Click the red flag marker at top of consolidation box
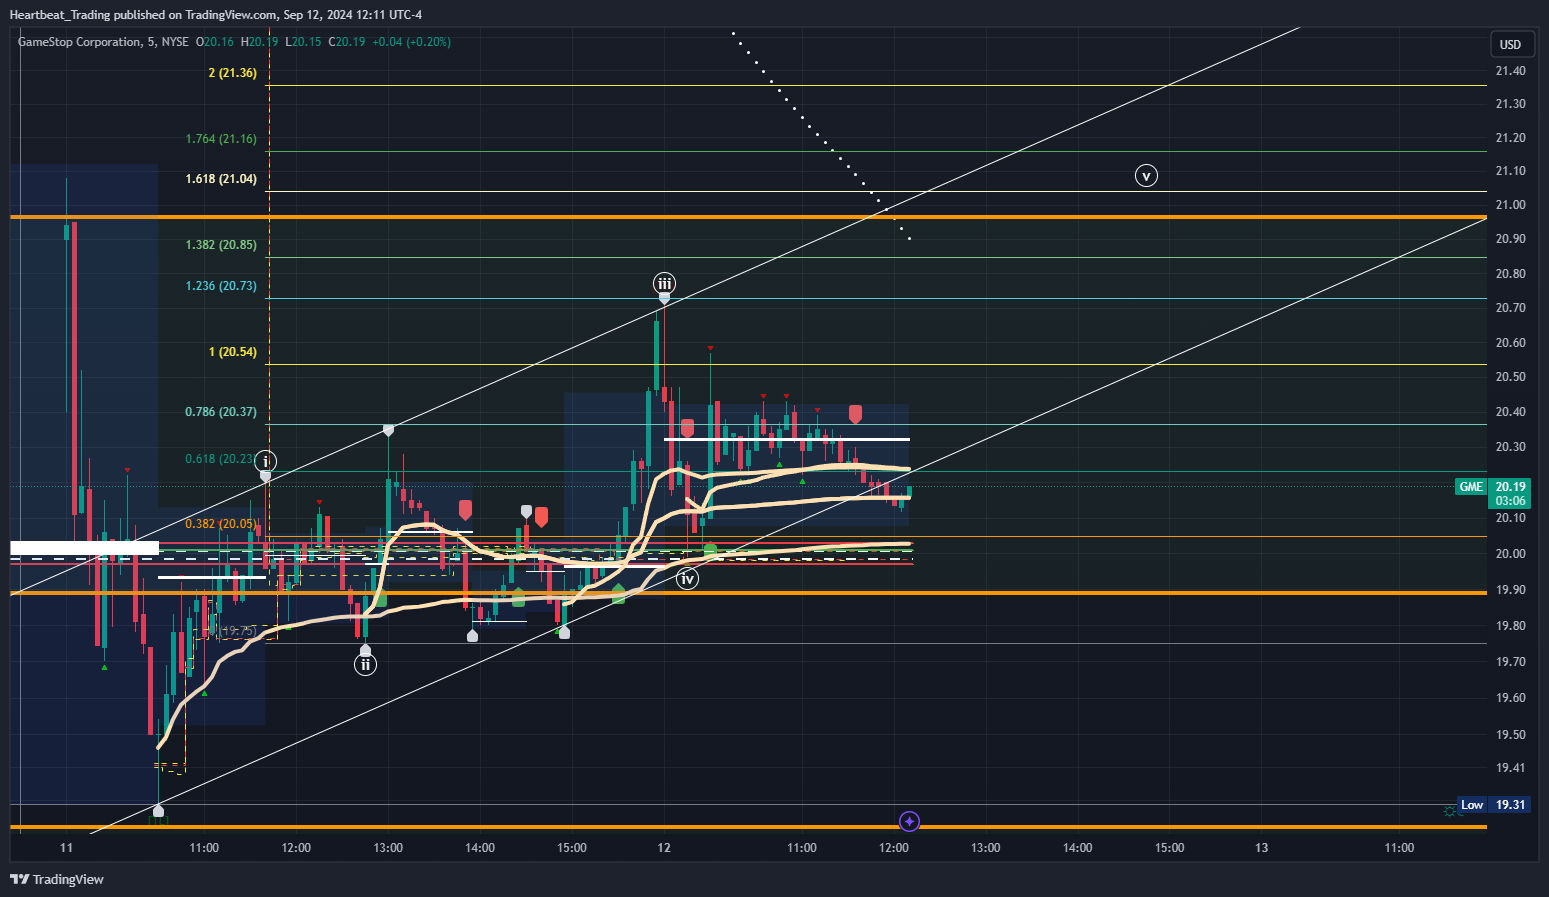Image resolution: width=1549 pixels, height=897 pixels. [x=855, y=414]
